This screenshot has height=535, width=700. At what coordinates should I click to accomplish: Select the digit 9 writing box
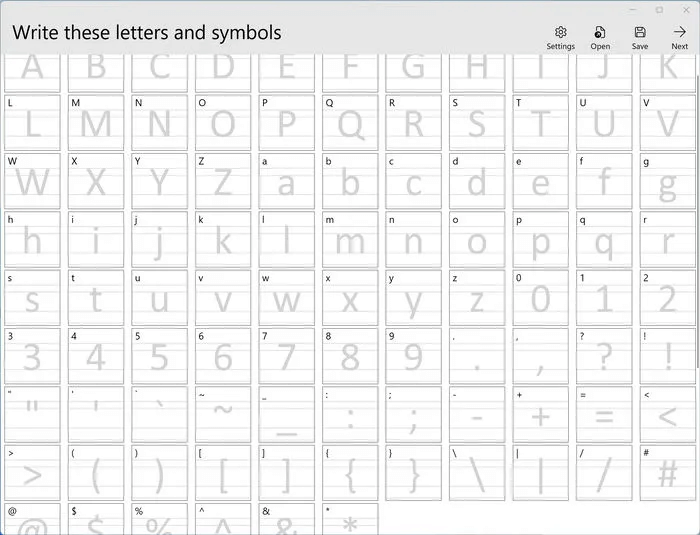tap(413, 356)
